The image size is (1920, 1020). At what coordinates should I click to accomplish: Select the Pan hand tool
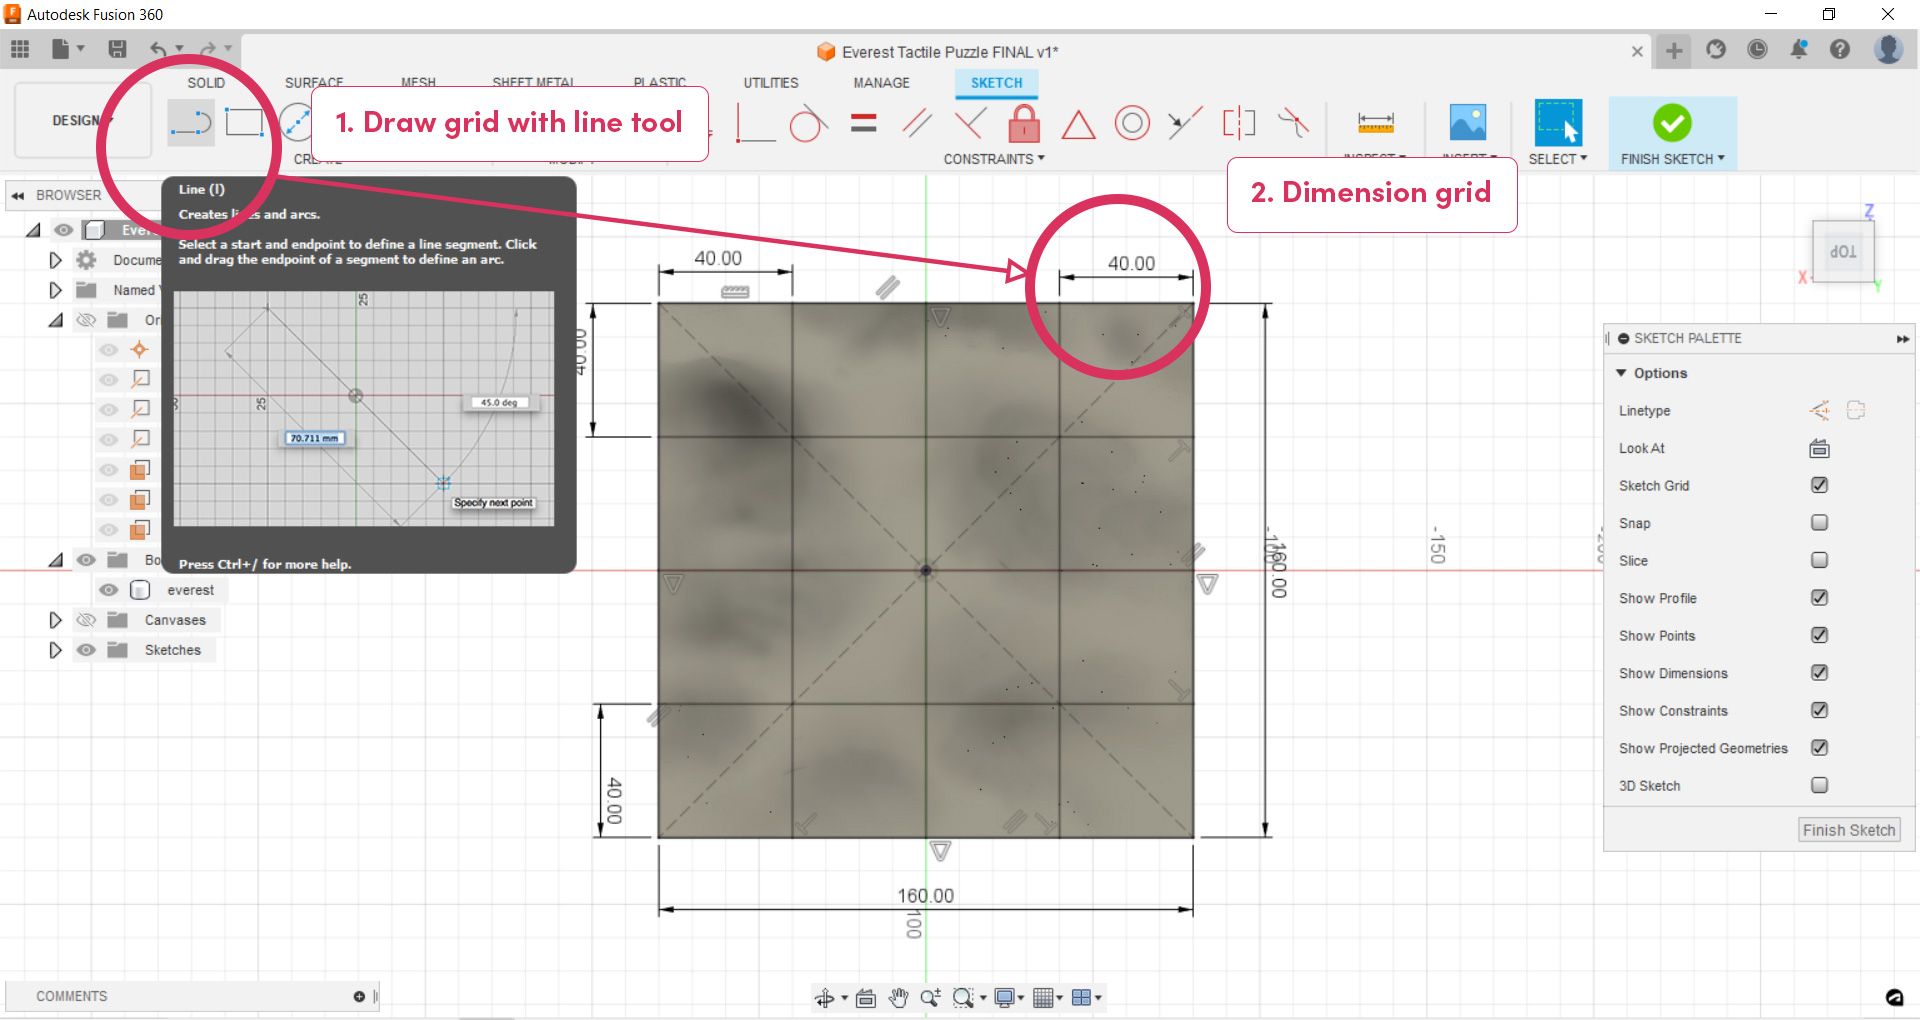898,997
